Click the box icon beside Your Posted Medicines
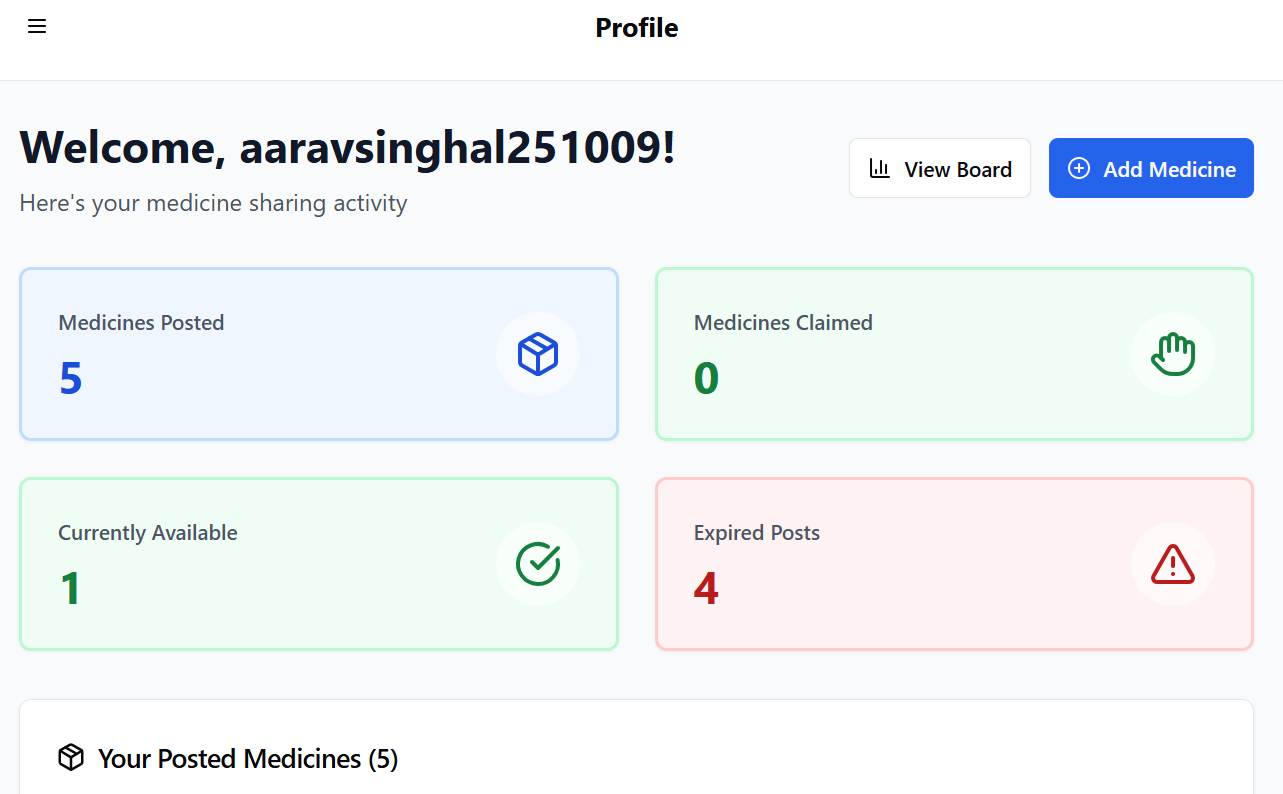Screen dimensions: 1283x794 [71, 758]
